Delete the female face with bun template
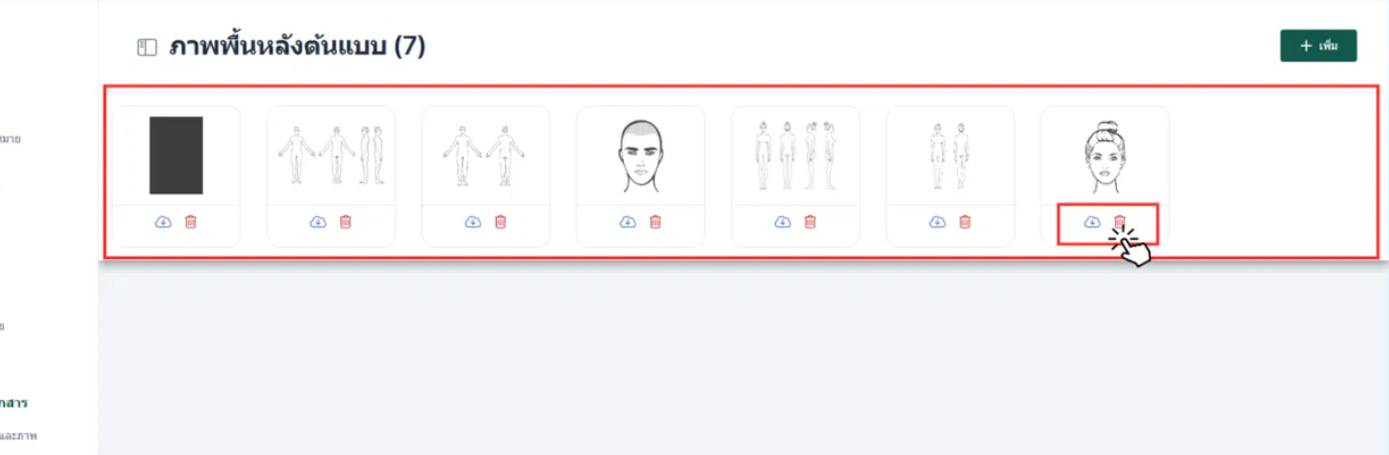 tap(1120, 222)
